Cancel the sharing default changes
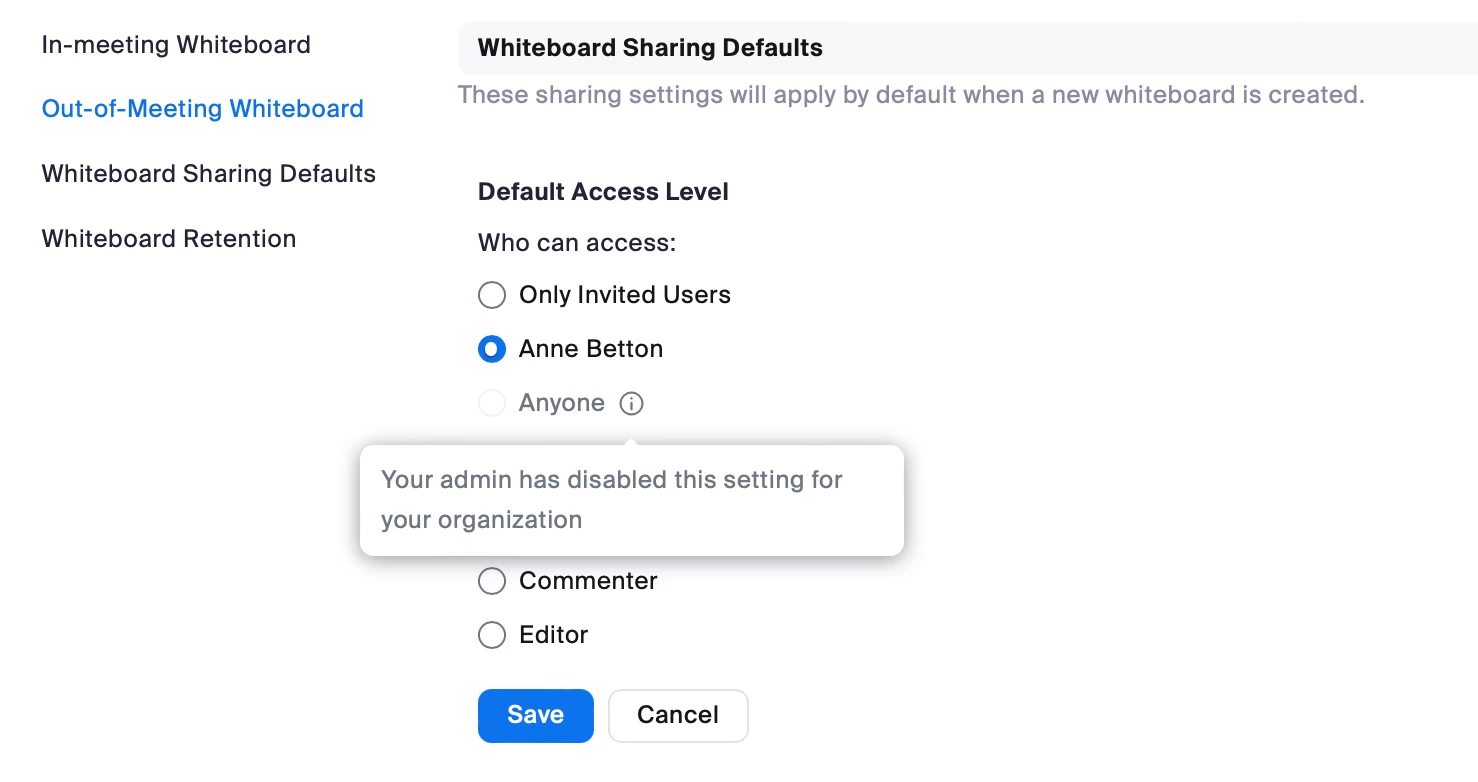Screen dimensions: 1478x782 pos(678,715)
